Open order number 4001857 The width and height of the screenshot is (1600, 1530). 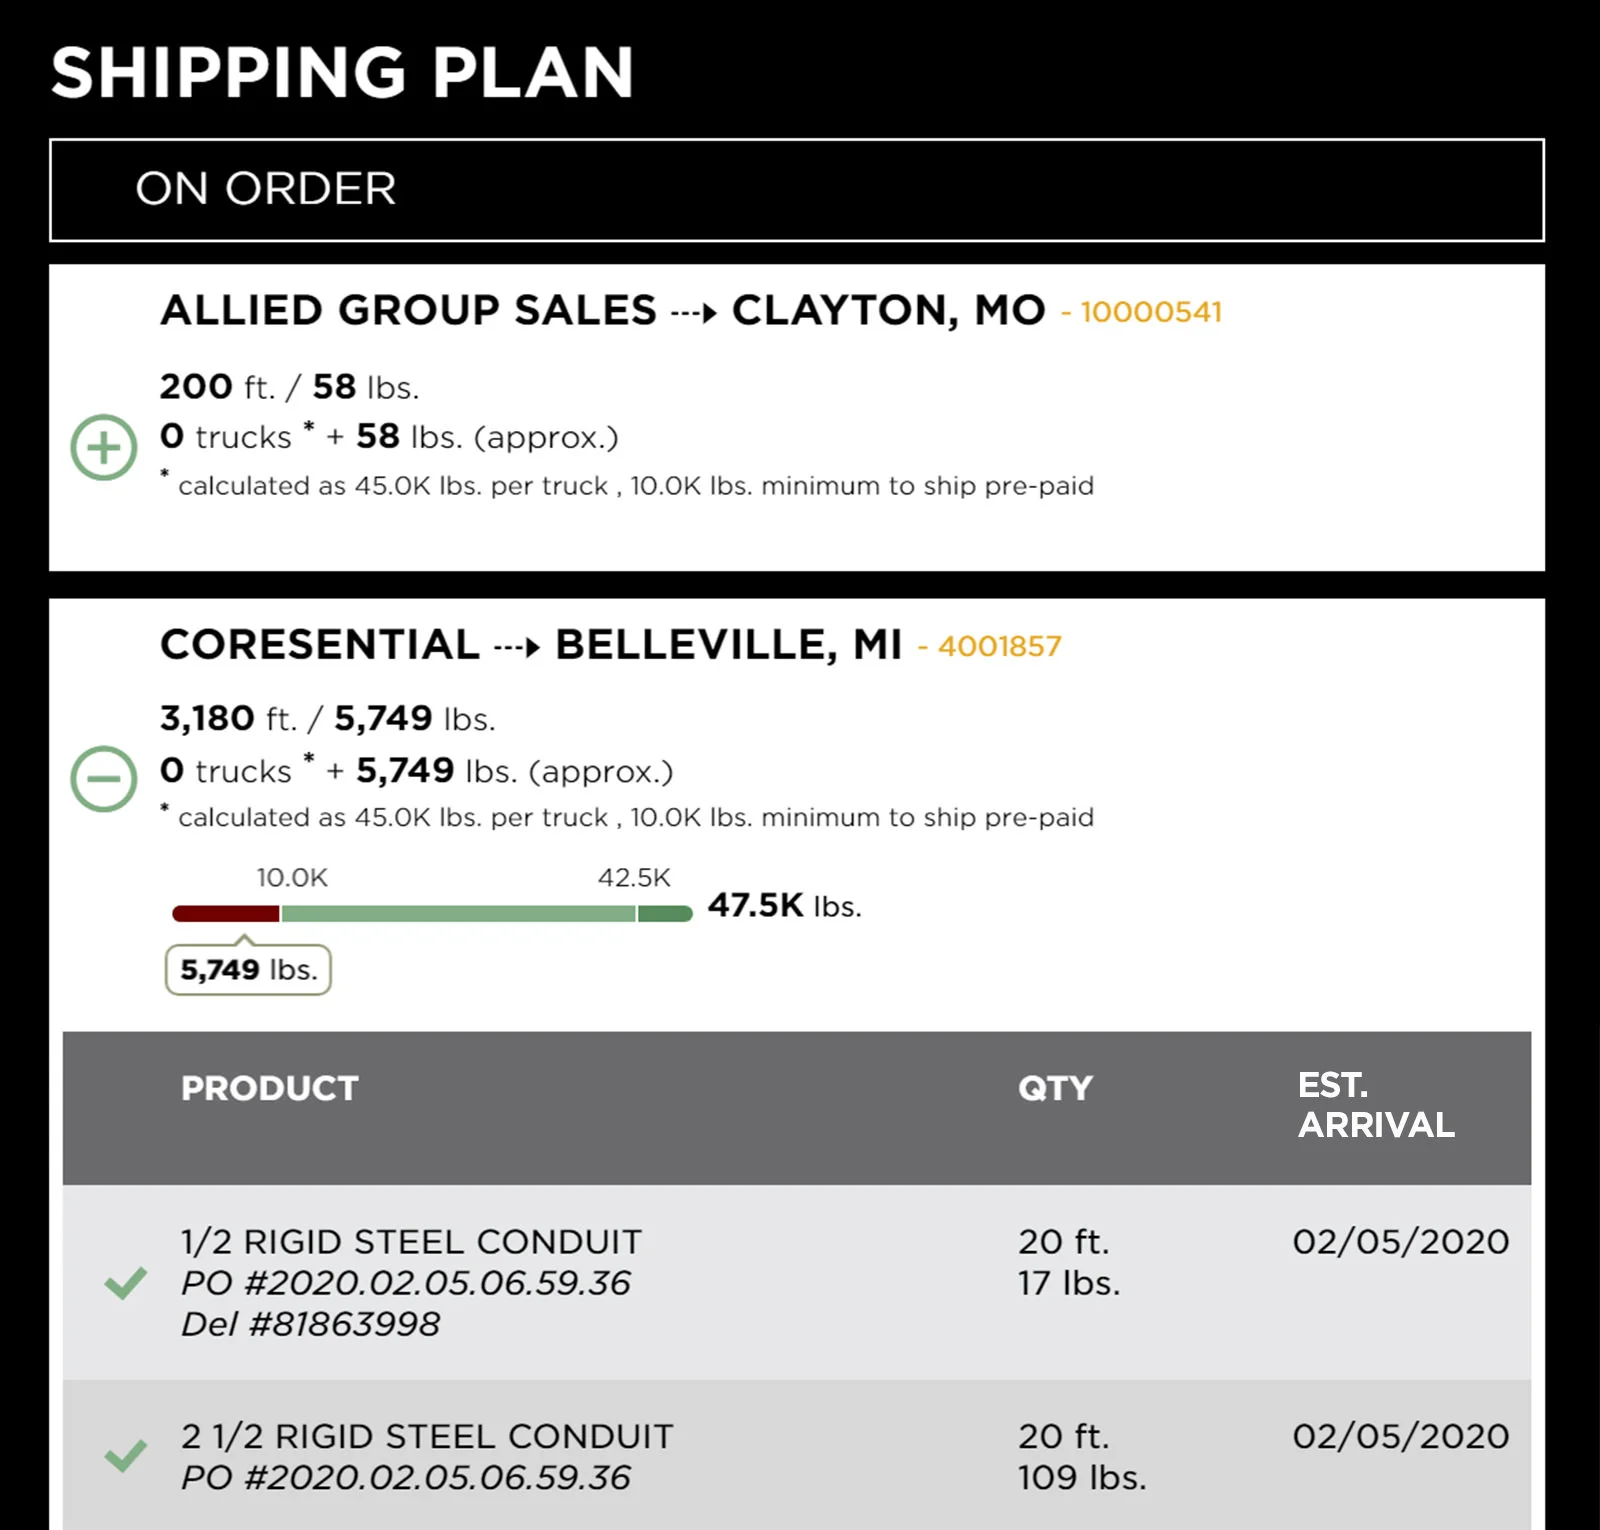[x=999, y=646]
